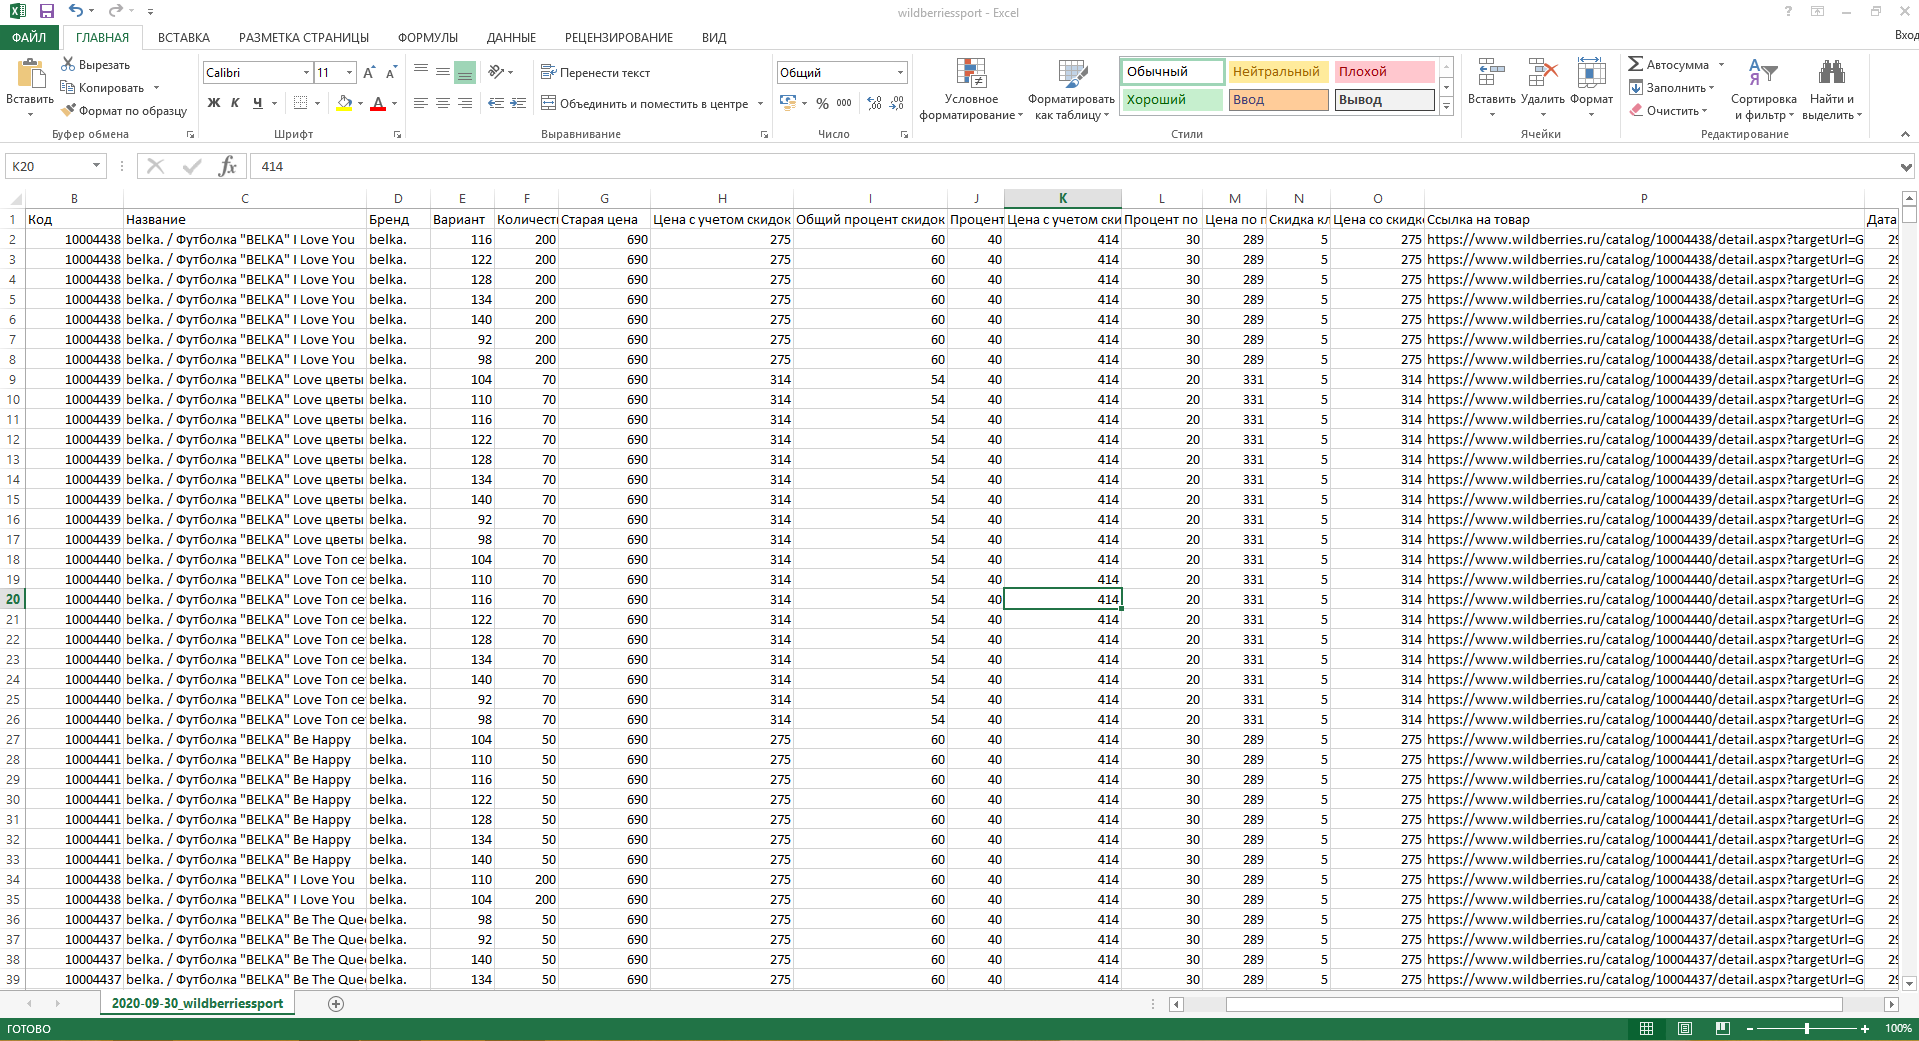Viewport: 1919px width, 1041px height.
Task: Click the Insert cells (Вставить) icon
Action: 1491,72
